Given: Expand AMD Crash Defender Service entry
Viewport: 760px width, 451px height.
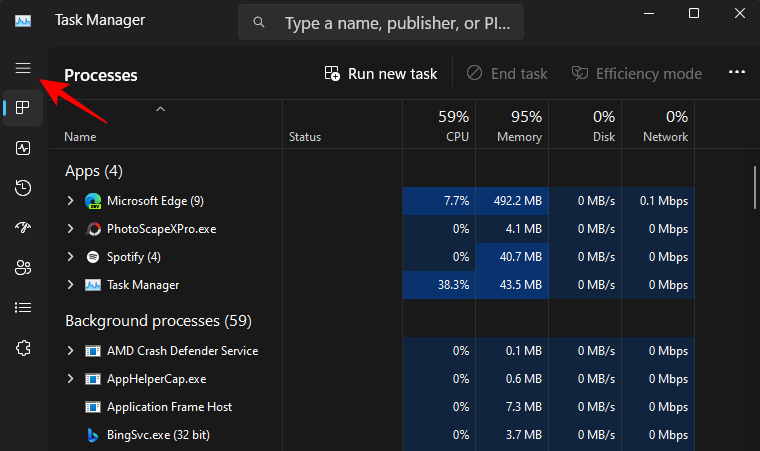Looking at the screenshot, I should coord(70,351).
